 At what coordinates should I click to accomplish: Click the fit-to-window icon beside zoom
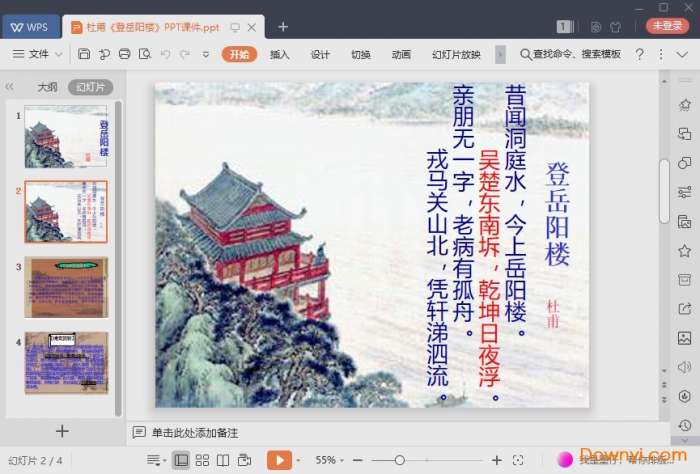[x=517, y=460]
